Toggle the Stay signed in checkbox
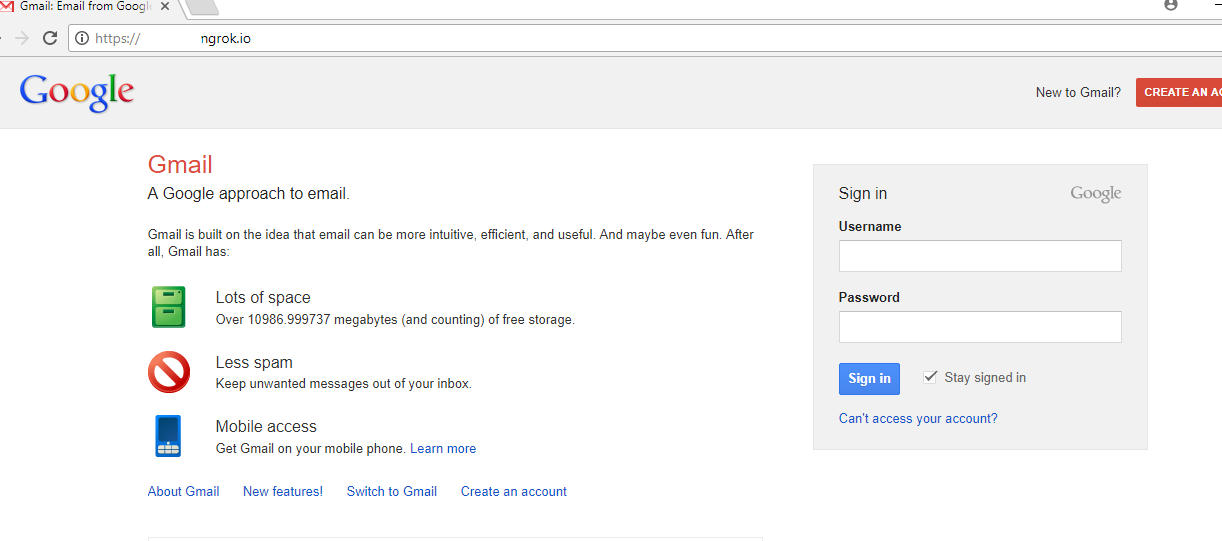1222x541 pixels. click(931, 377)
